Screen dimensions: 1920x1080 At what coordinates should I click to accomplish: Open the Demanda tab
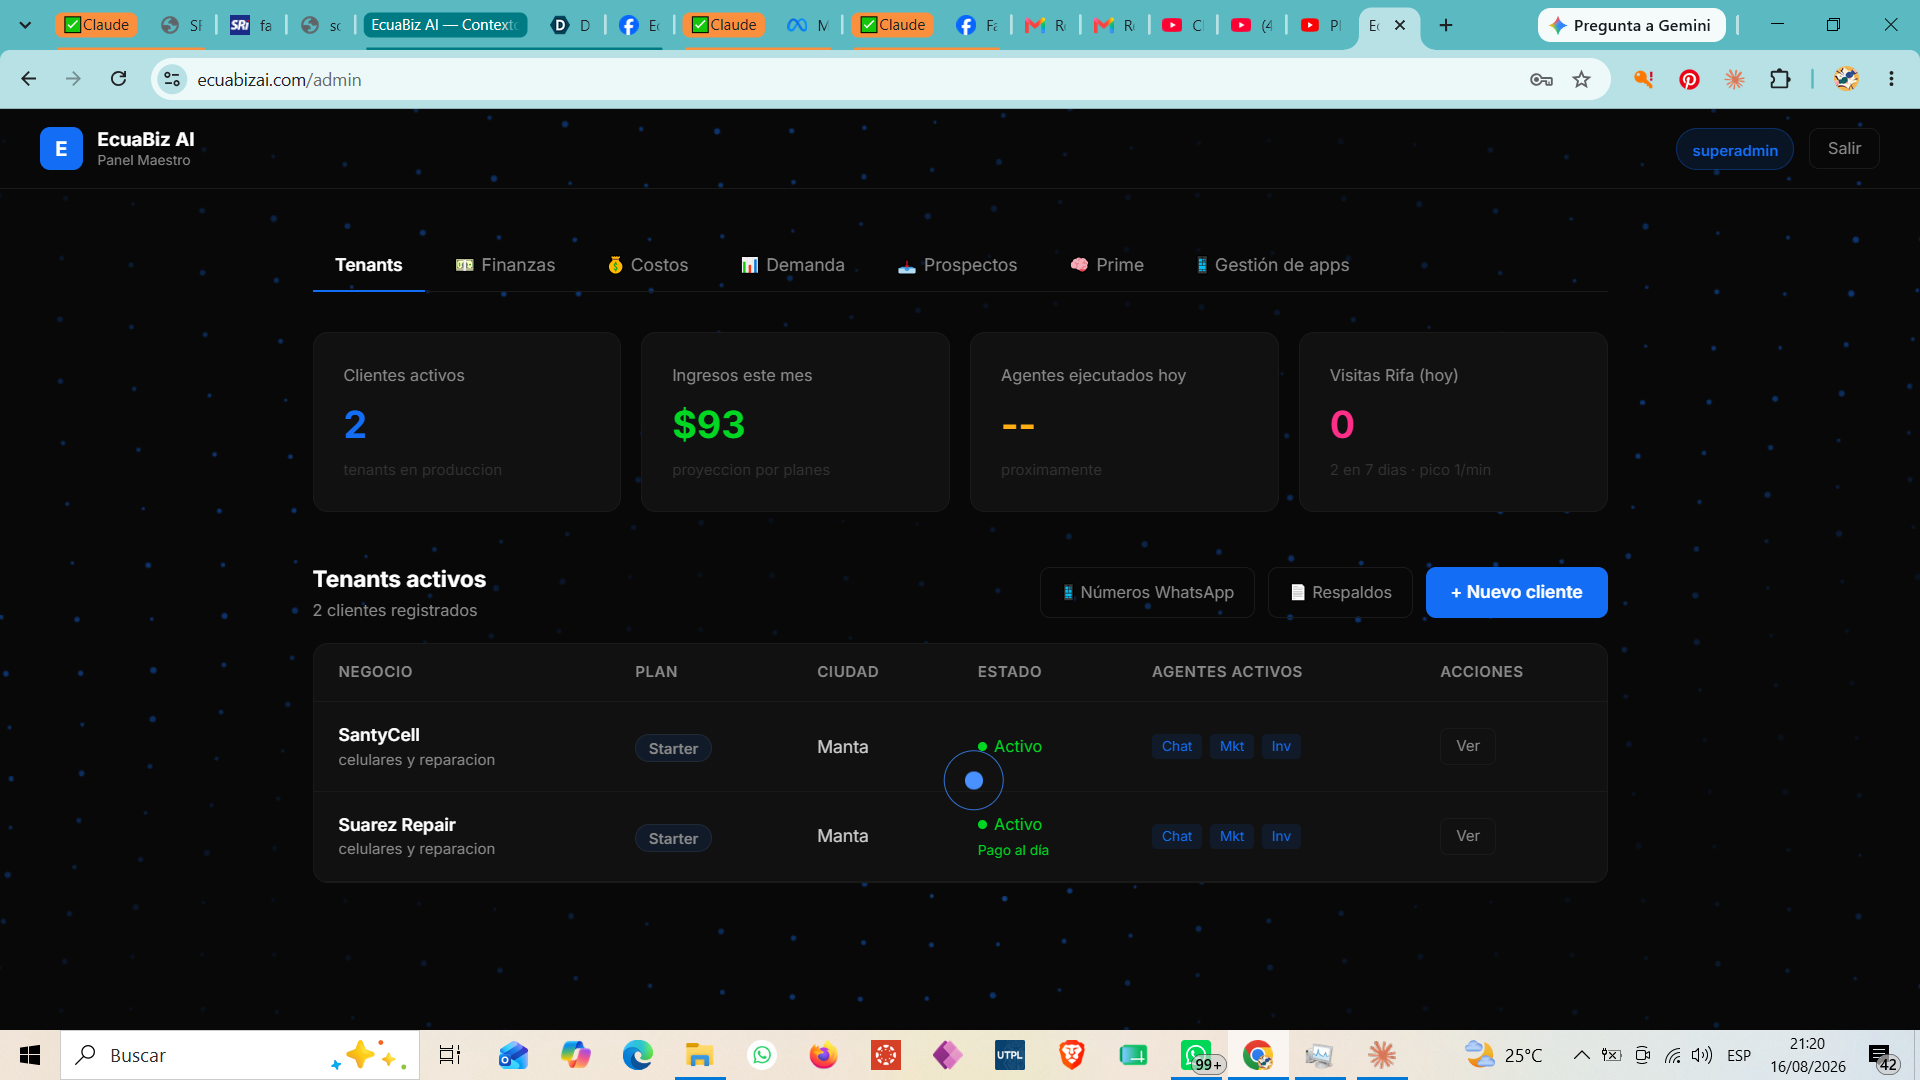pos(793,265)
